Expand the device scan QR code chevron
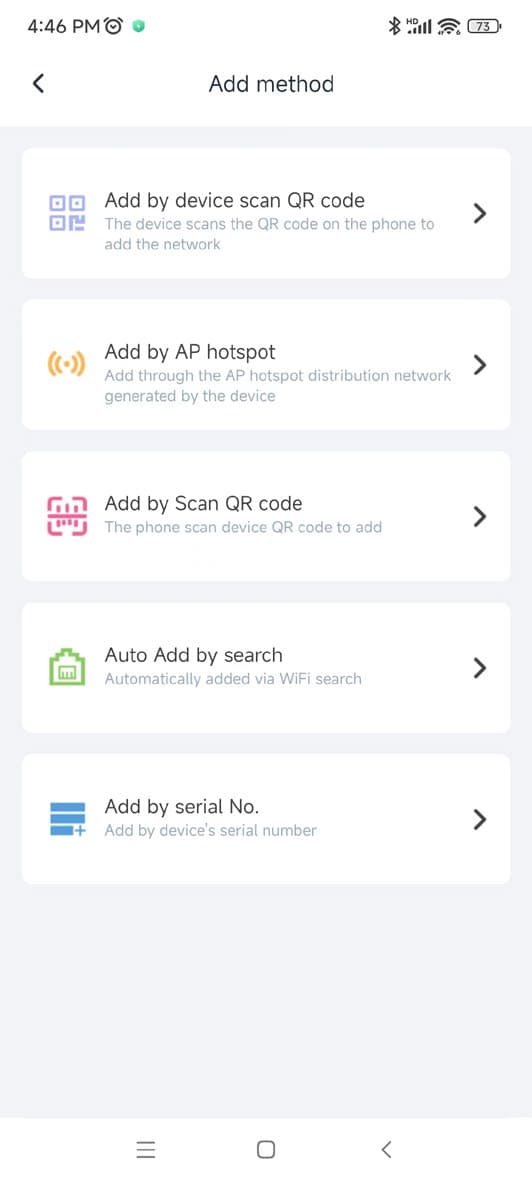 479,214
